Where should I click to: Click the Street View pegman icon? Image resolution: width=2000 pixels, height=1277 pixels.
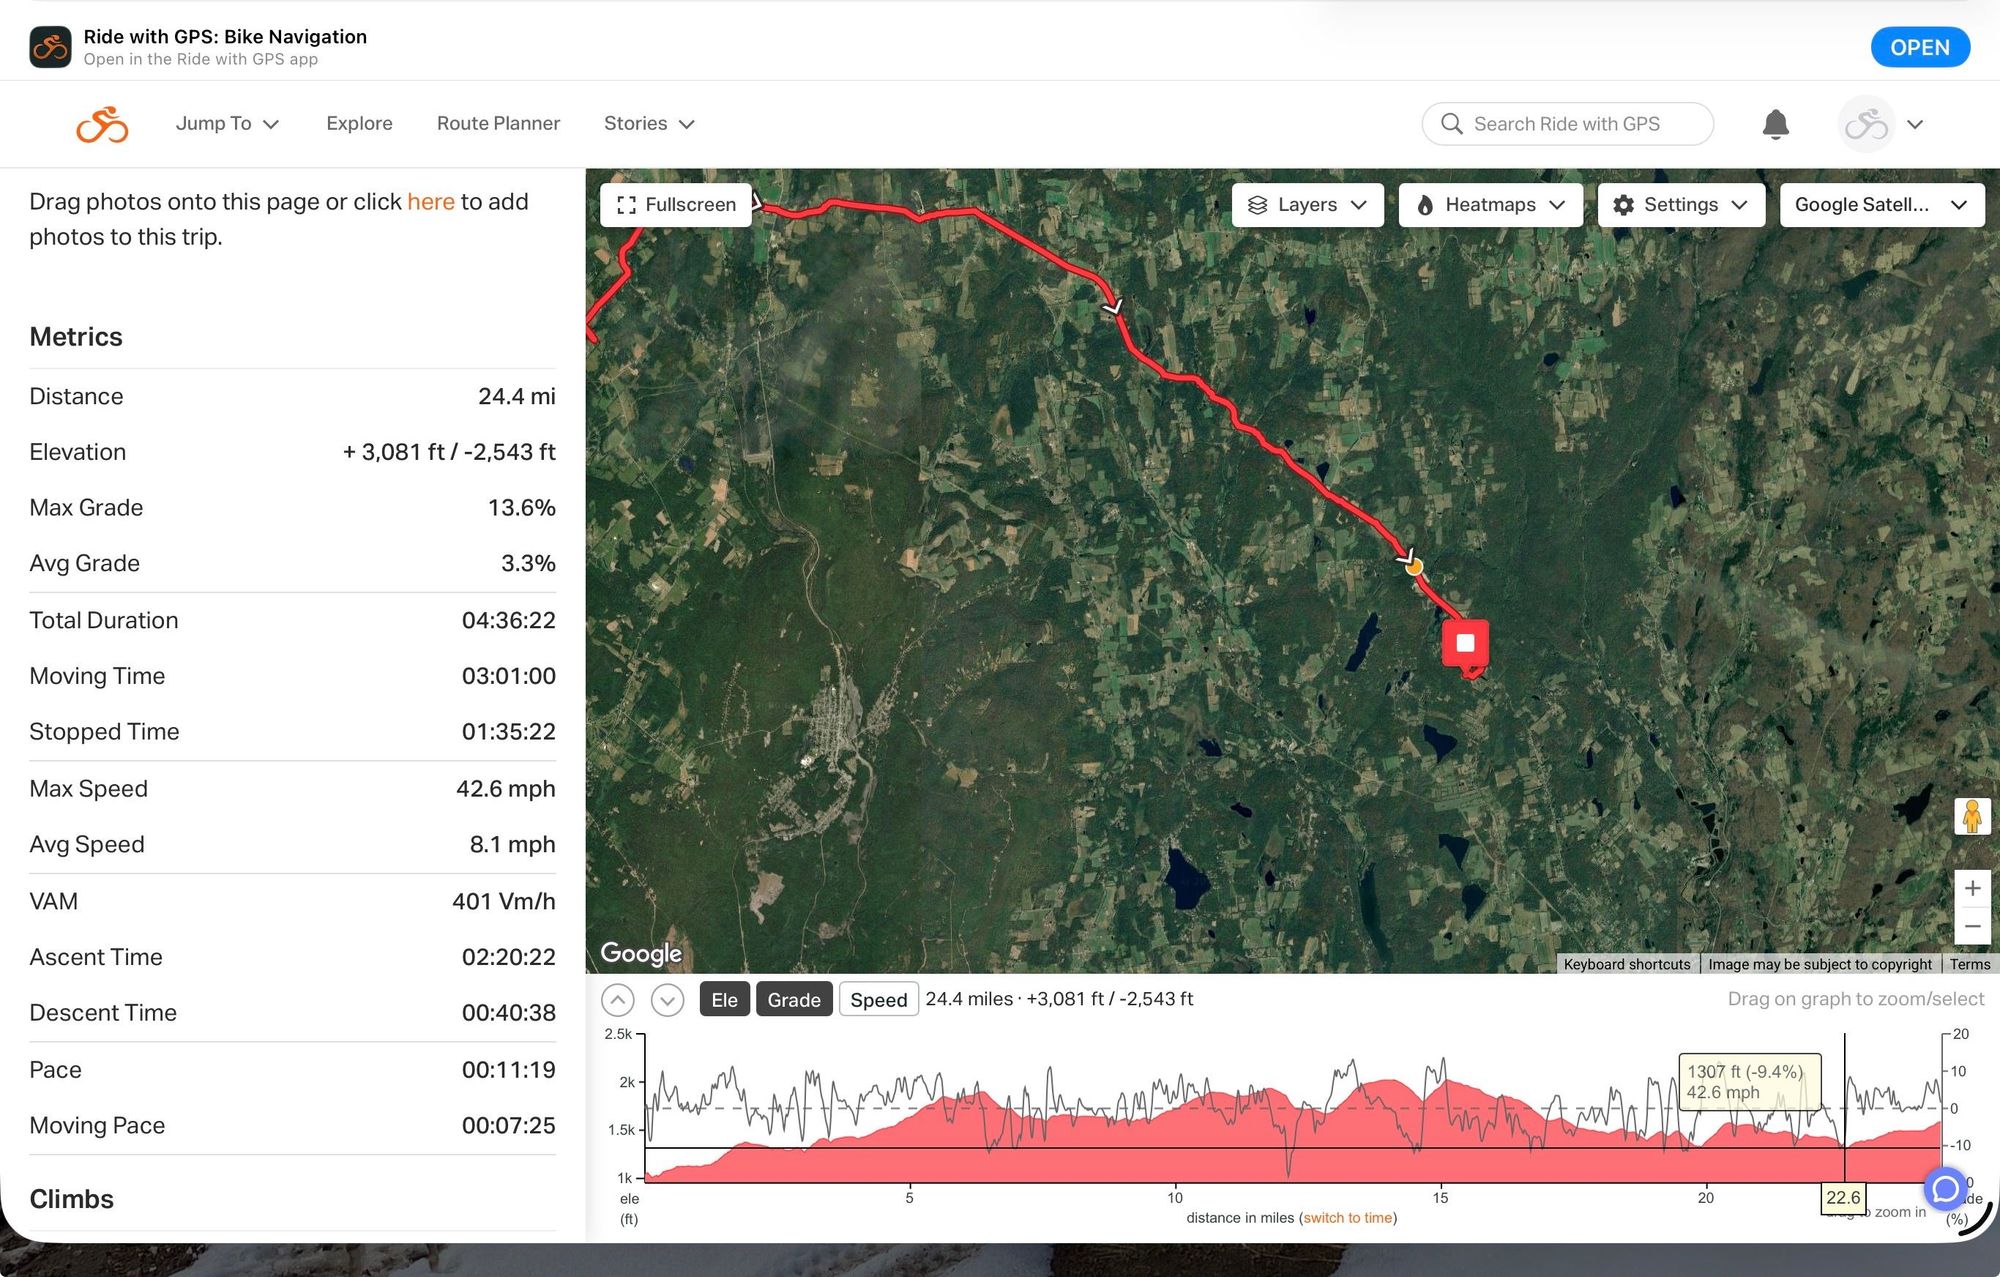point(1972,816)
